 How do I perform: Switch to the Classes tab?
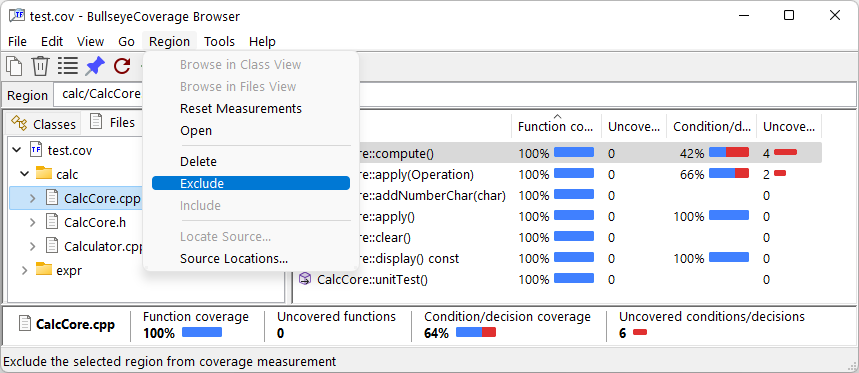click(x=44, y=124)
